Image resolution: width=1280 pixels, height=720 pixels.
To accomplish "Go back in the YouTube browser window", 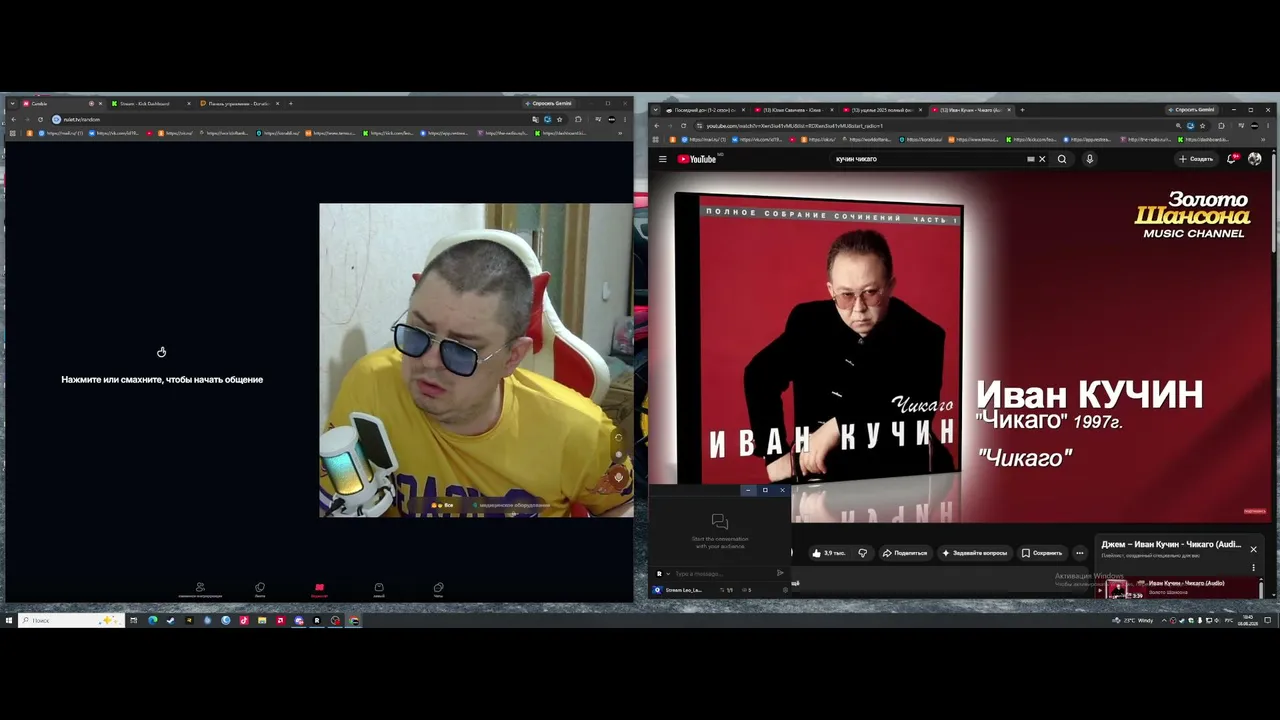I will [656, 126].
